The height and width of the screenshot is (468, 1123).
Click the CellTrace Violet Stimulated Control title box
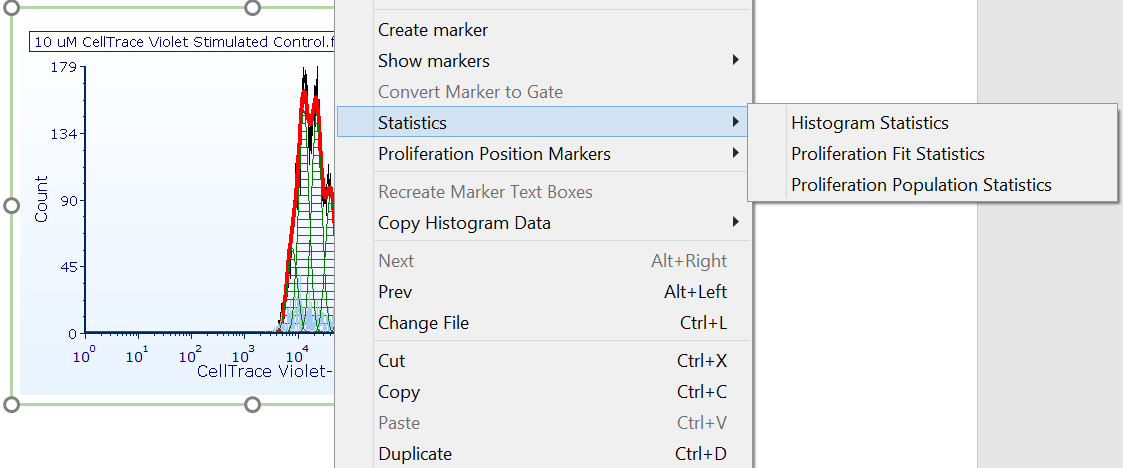point(182,42)
